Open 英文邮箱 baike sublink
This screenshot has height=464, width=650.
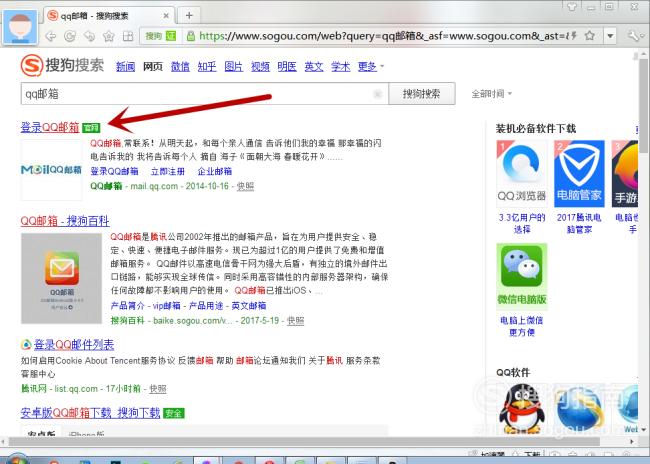(x=249, y=306)
